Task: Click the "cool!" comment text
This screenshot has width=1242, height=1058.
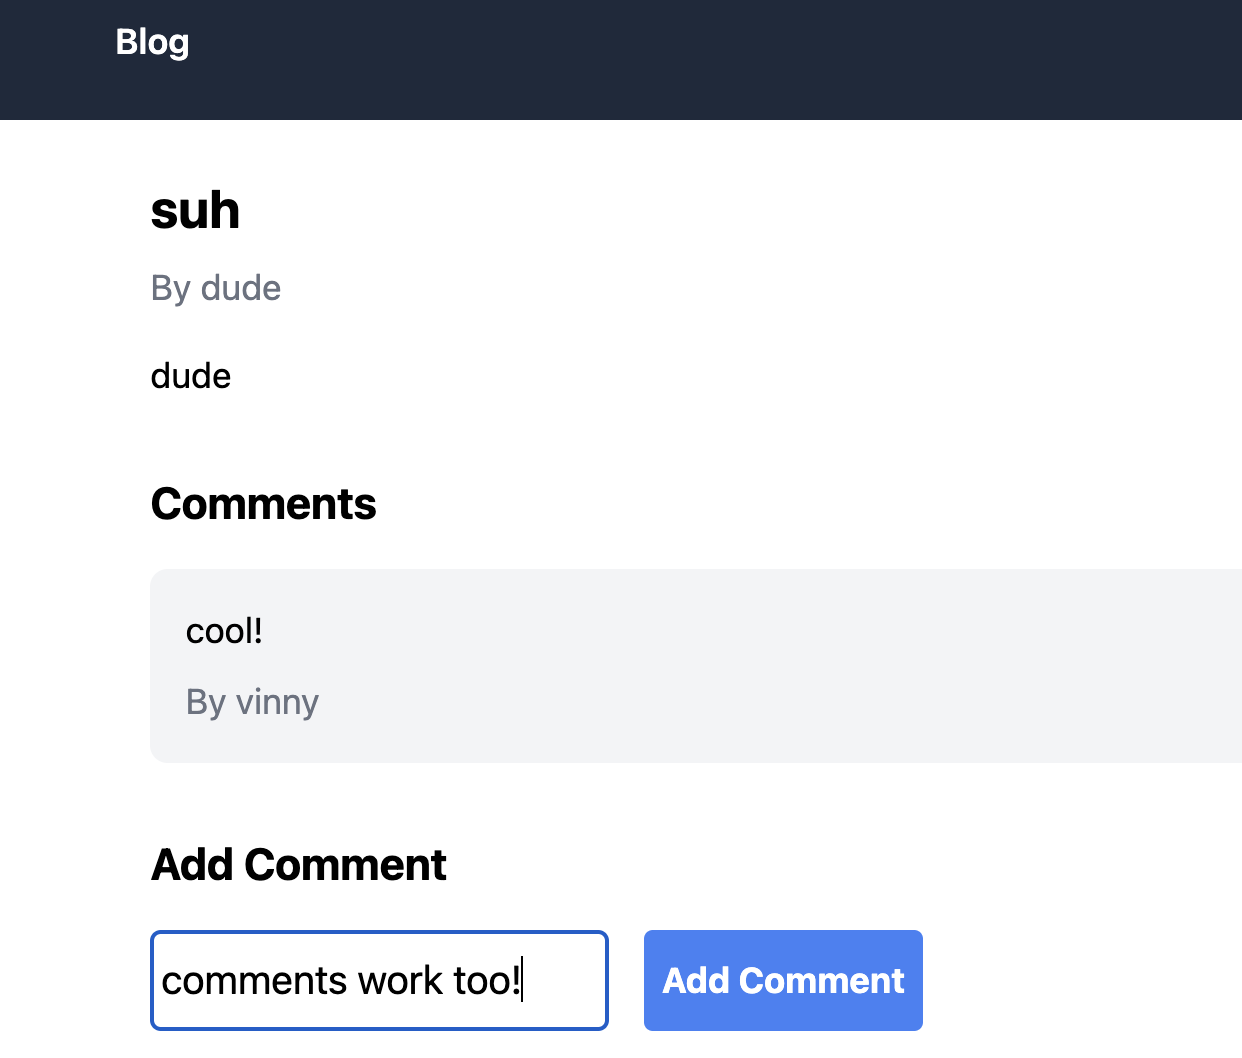Action: tap(224, 631)
